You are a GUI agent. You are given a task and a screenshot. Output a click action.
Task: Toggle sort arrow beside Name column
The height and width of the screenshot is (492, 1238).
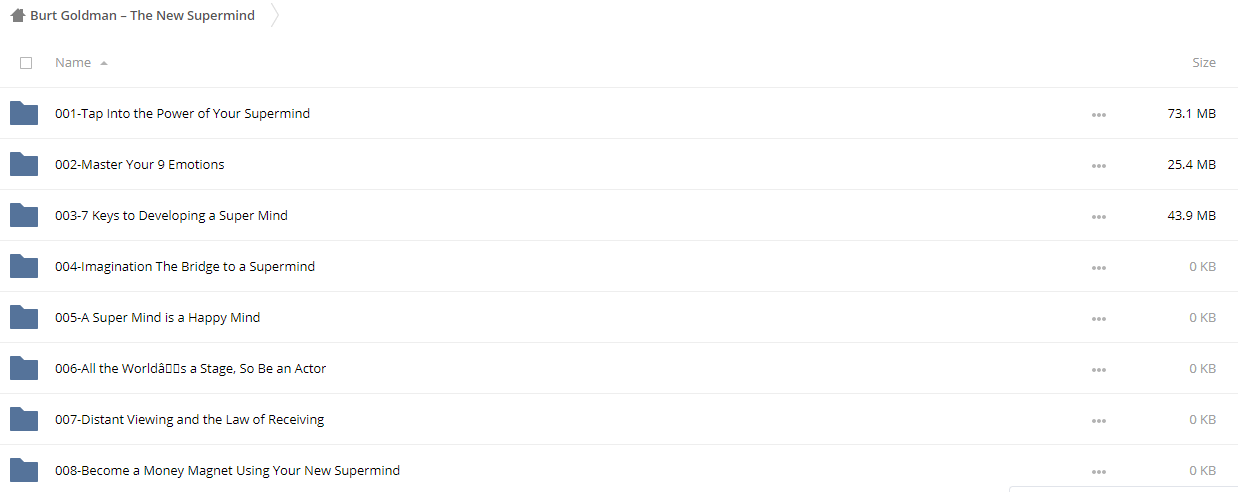[104, 63]
